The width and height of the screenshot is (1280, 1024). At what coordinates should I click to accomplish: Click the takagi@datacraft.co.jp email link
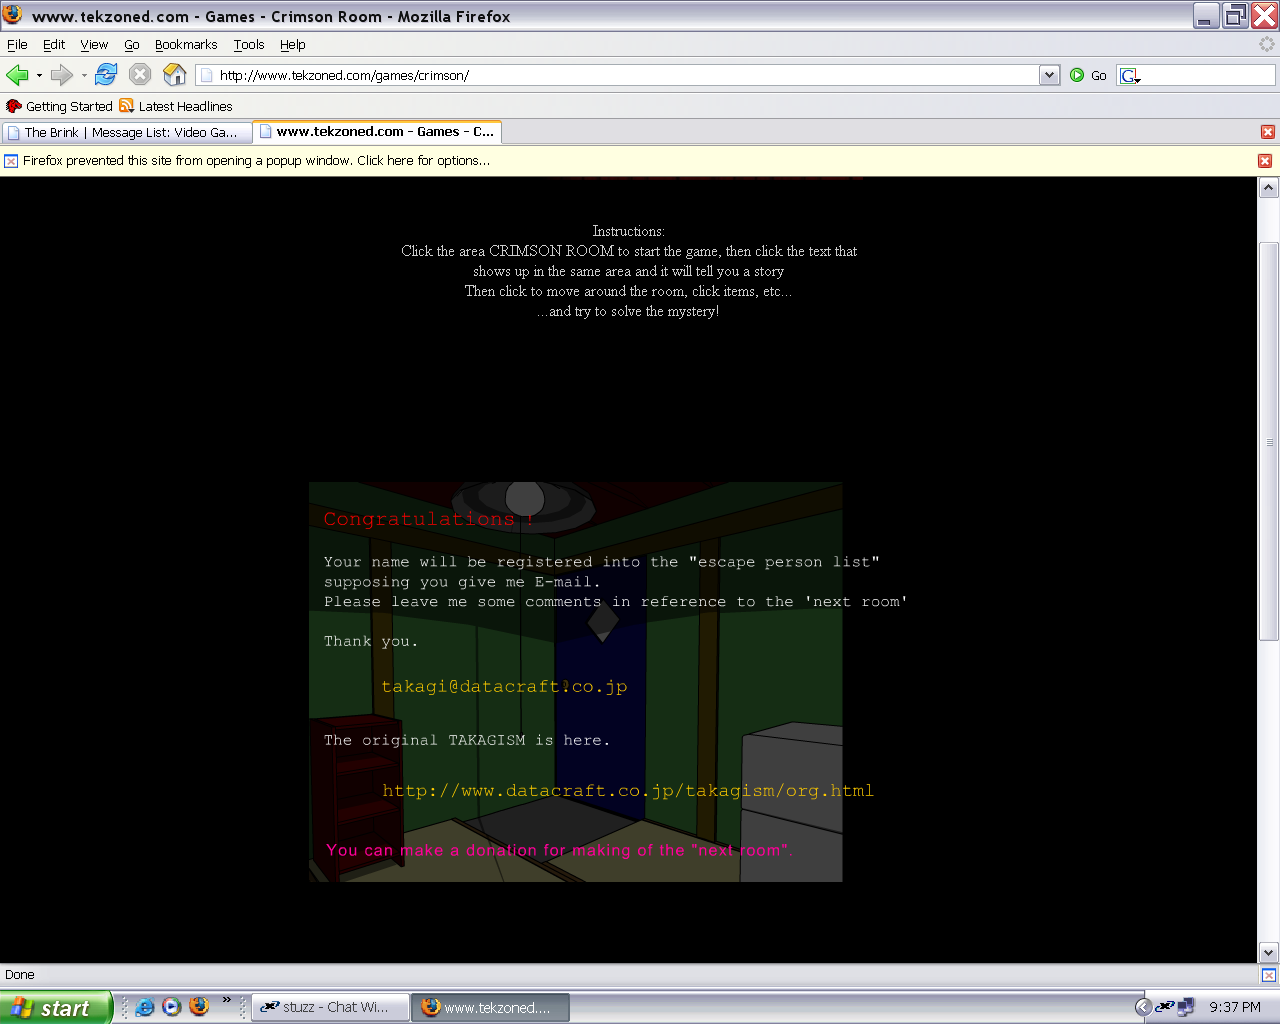pyautogui.click(x=504, y=686)
